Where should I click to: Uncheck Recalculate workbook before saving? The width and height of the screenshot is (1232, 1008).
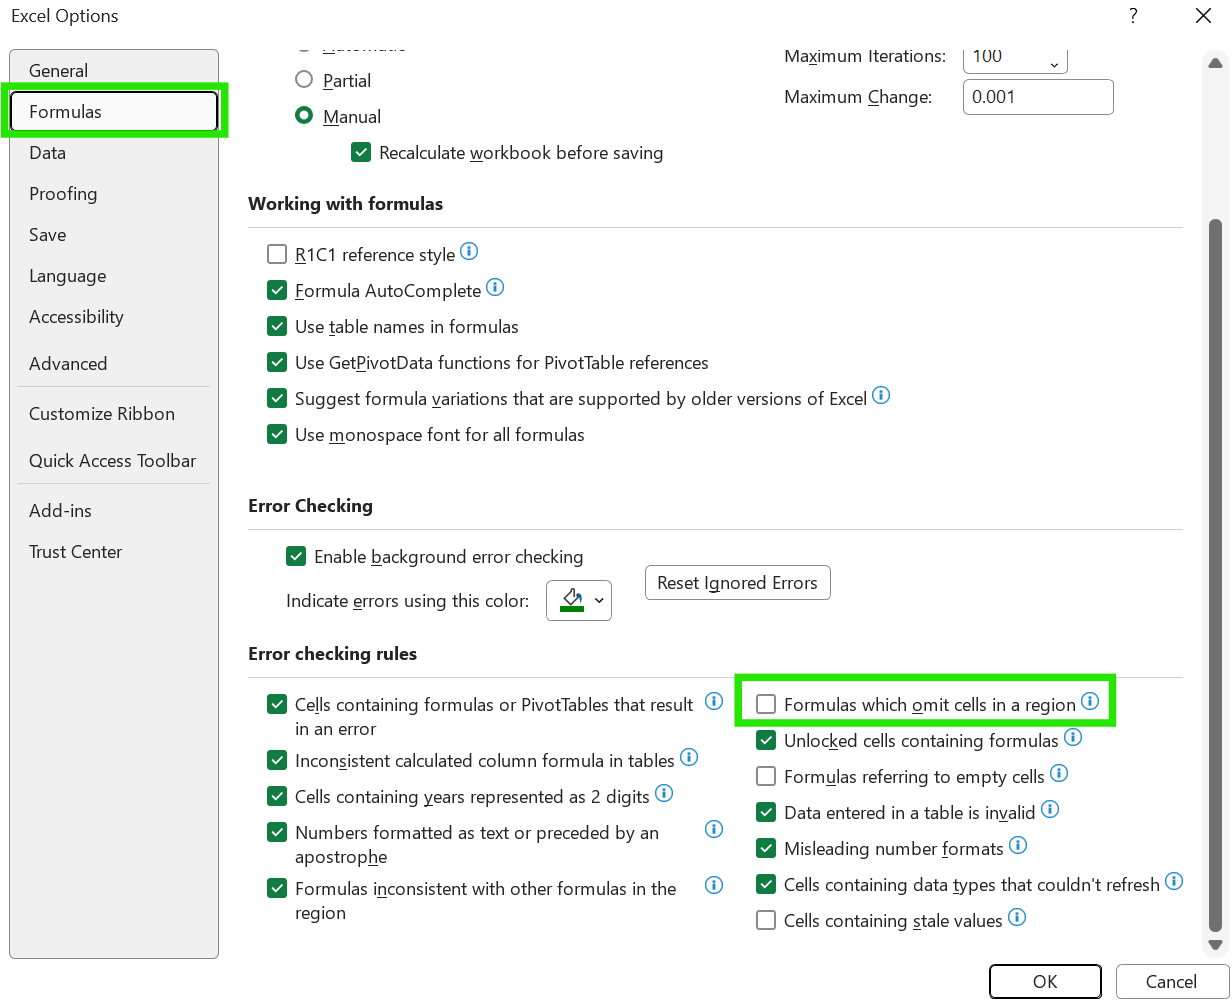361,153
